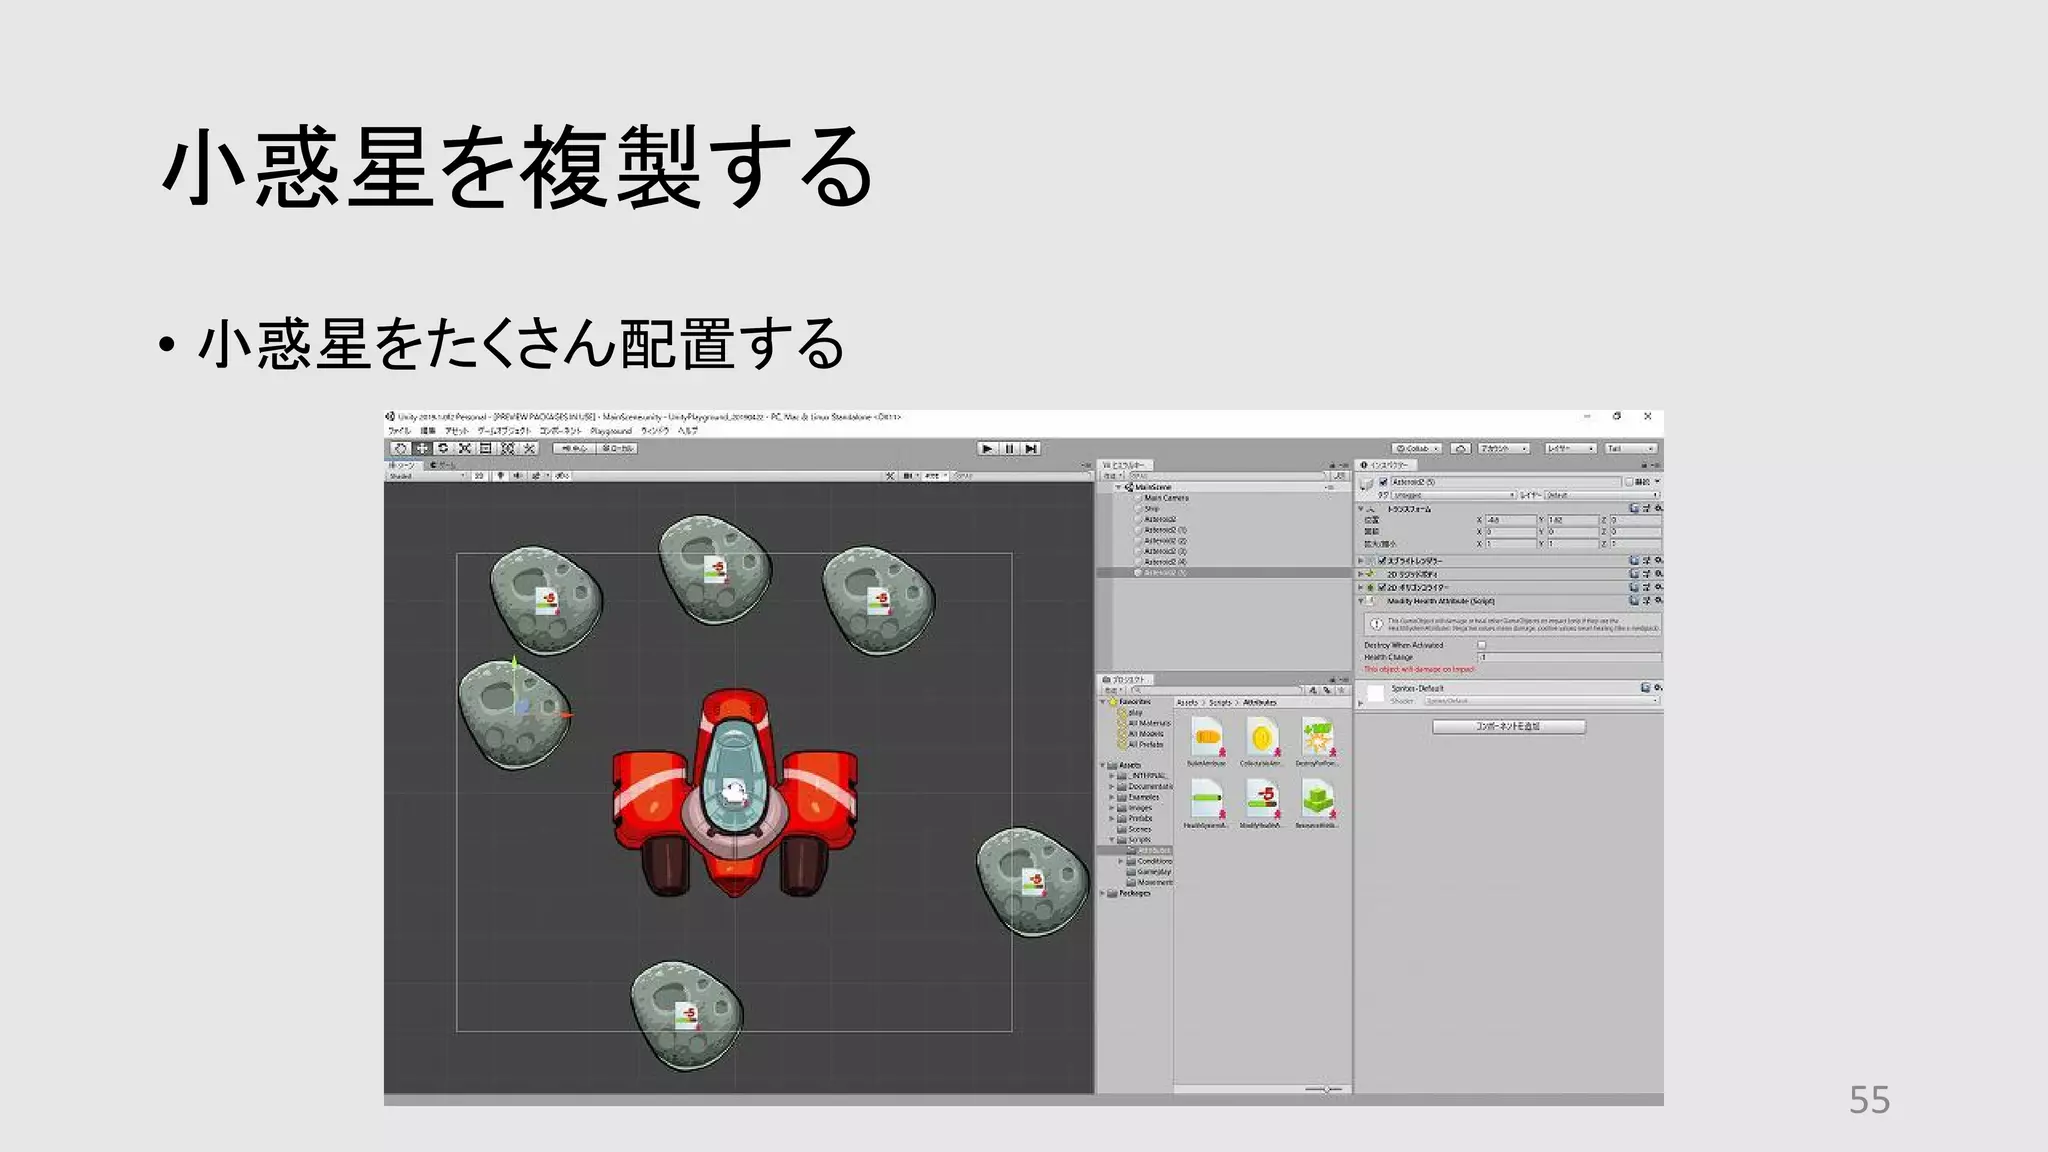Toggle the Asteroid2 (5) active checkbox
Screen dimensions: 2048x1152
click(x=1384, y=482)
